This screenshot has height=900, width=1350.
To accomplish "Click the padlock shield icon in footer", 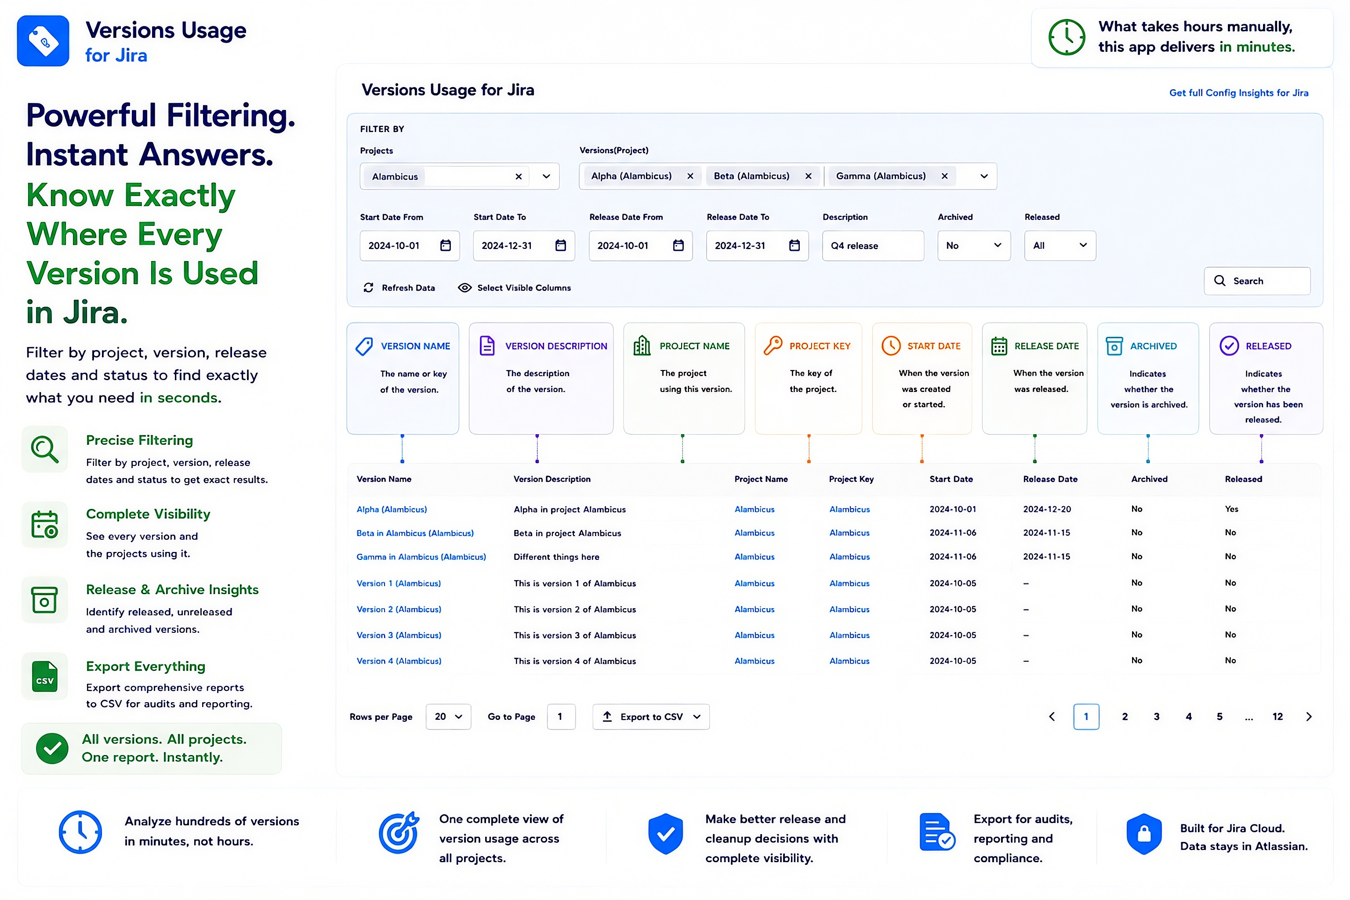I will [x=1144, y=834].
